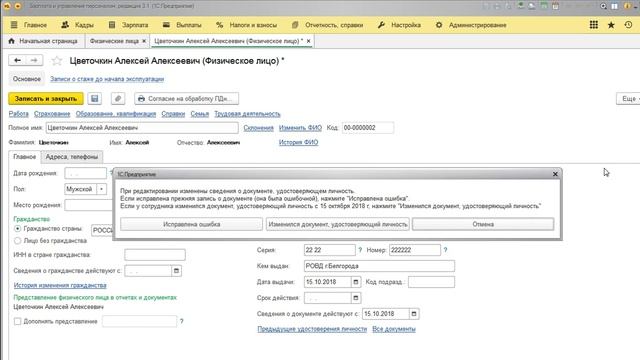Go to Начальная страница tab

coord(43,41)
